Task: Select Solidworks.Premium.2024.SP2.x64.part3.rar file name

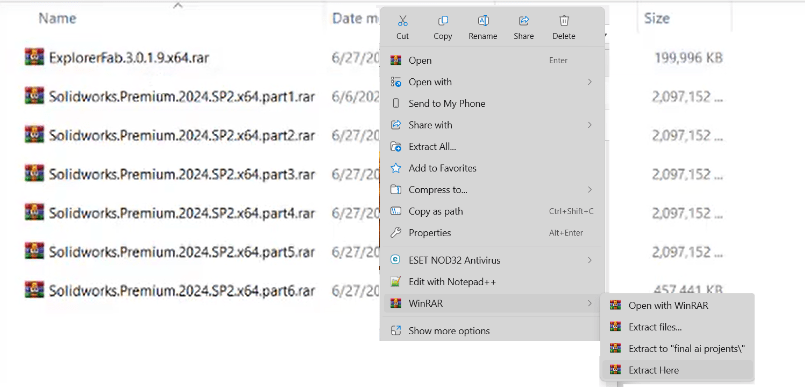Action: click(x=182, y=175)
